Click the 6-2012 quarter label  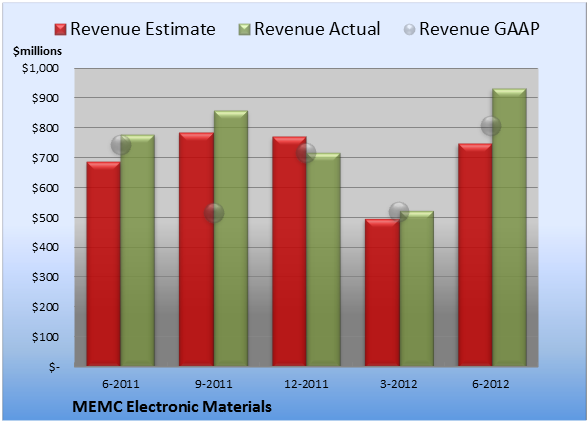pyautogui.click(x=491, y=384)
